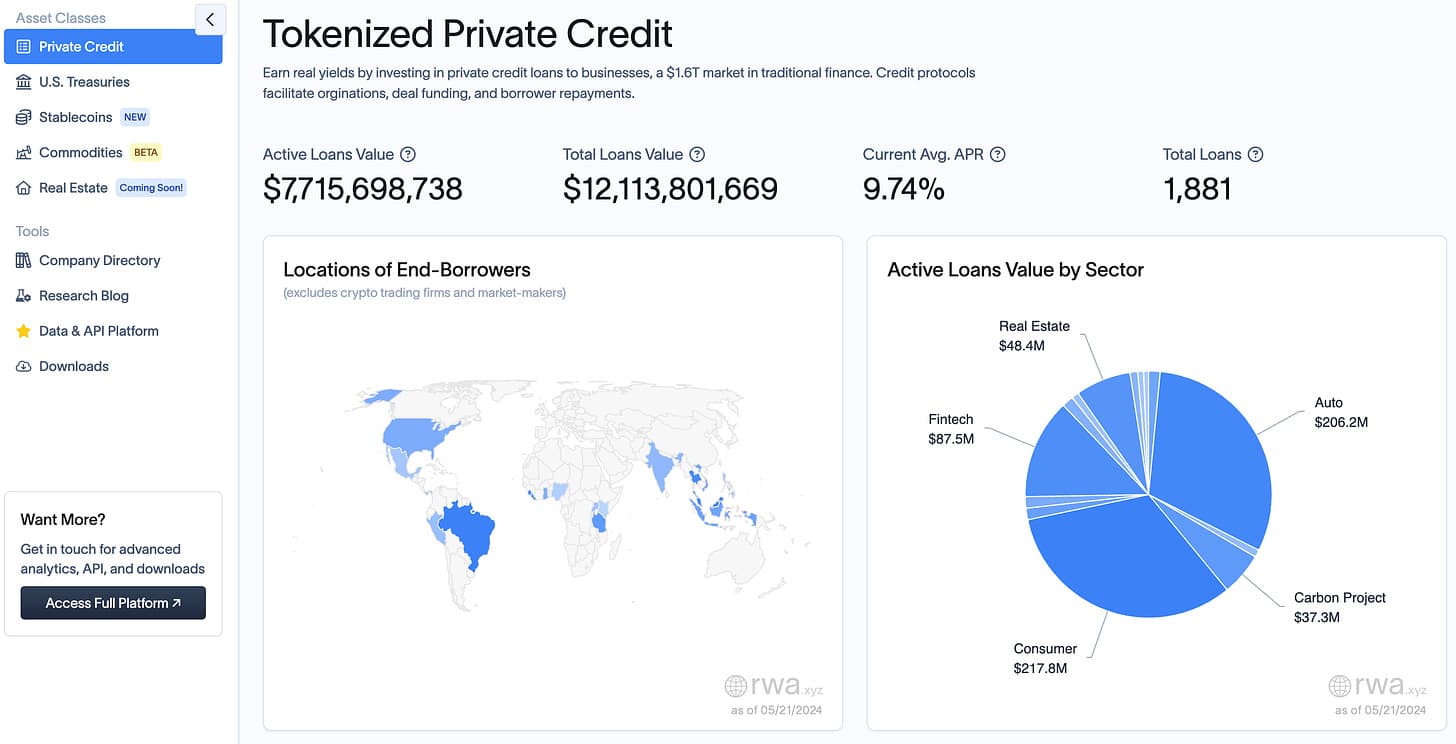Click the Total Loans Value help icon
The width and height of the screenshot is (1456, 744).
pos(698,155)
